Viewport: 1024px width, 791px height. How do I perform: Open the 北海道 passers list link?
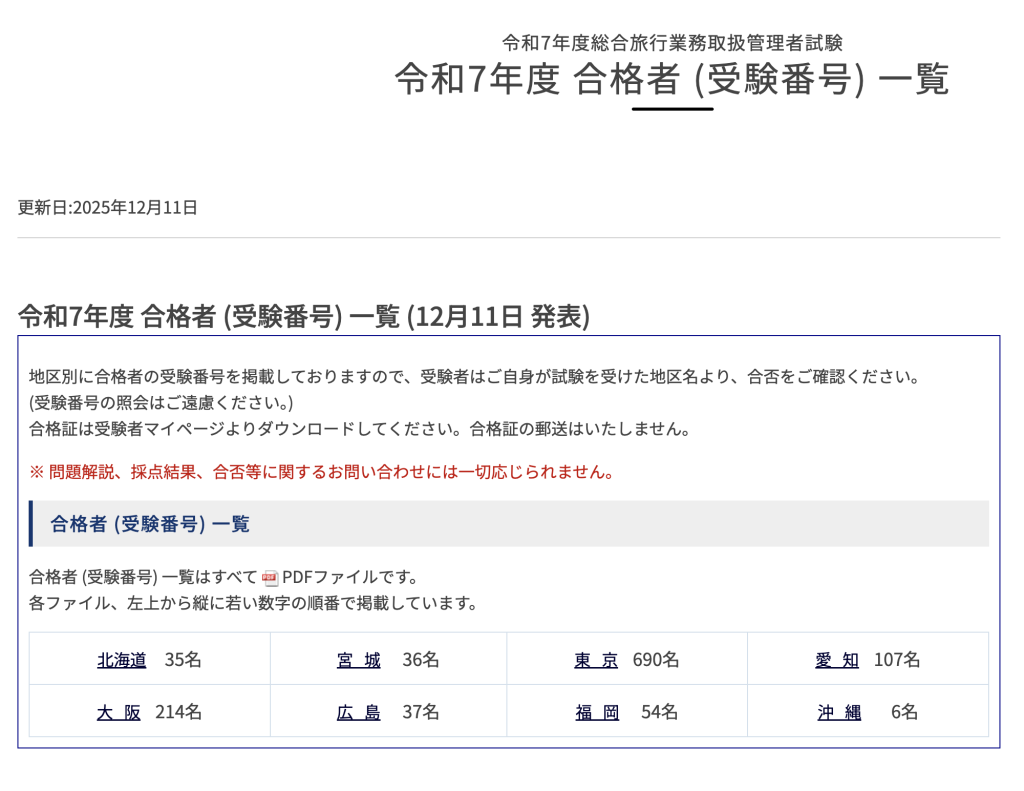coord(122,660)
